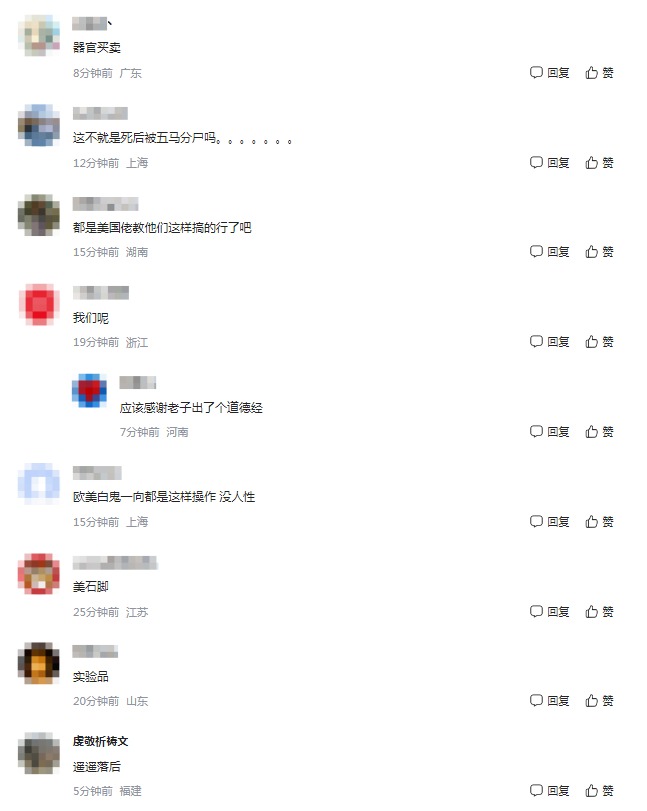647x811 pixels.
Task: Like the 实验品 comment from 山东
Action: click(x=599, y=700)
